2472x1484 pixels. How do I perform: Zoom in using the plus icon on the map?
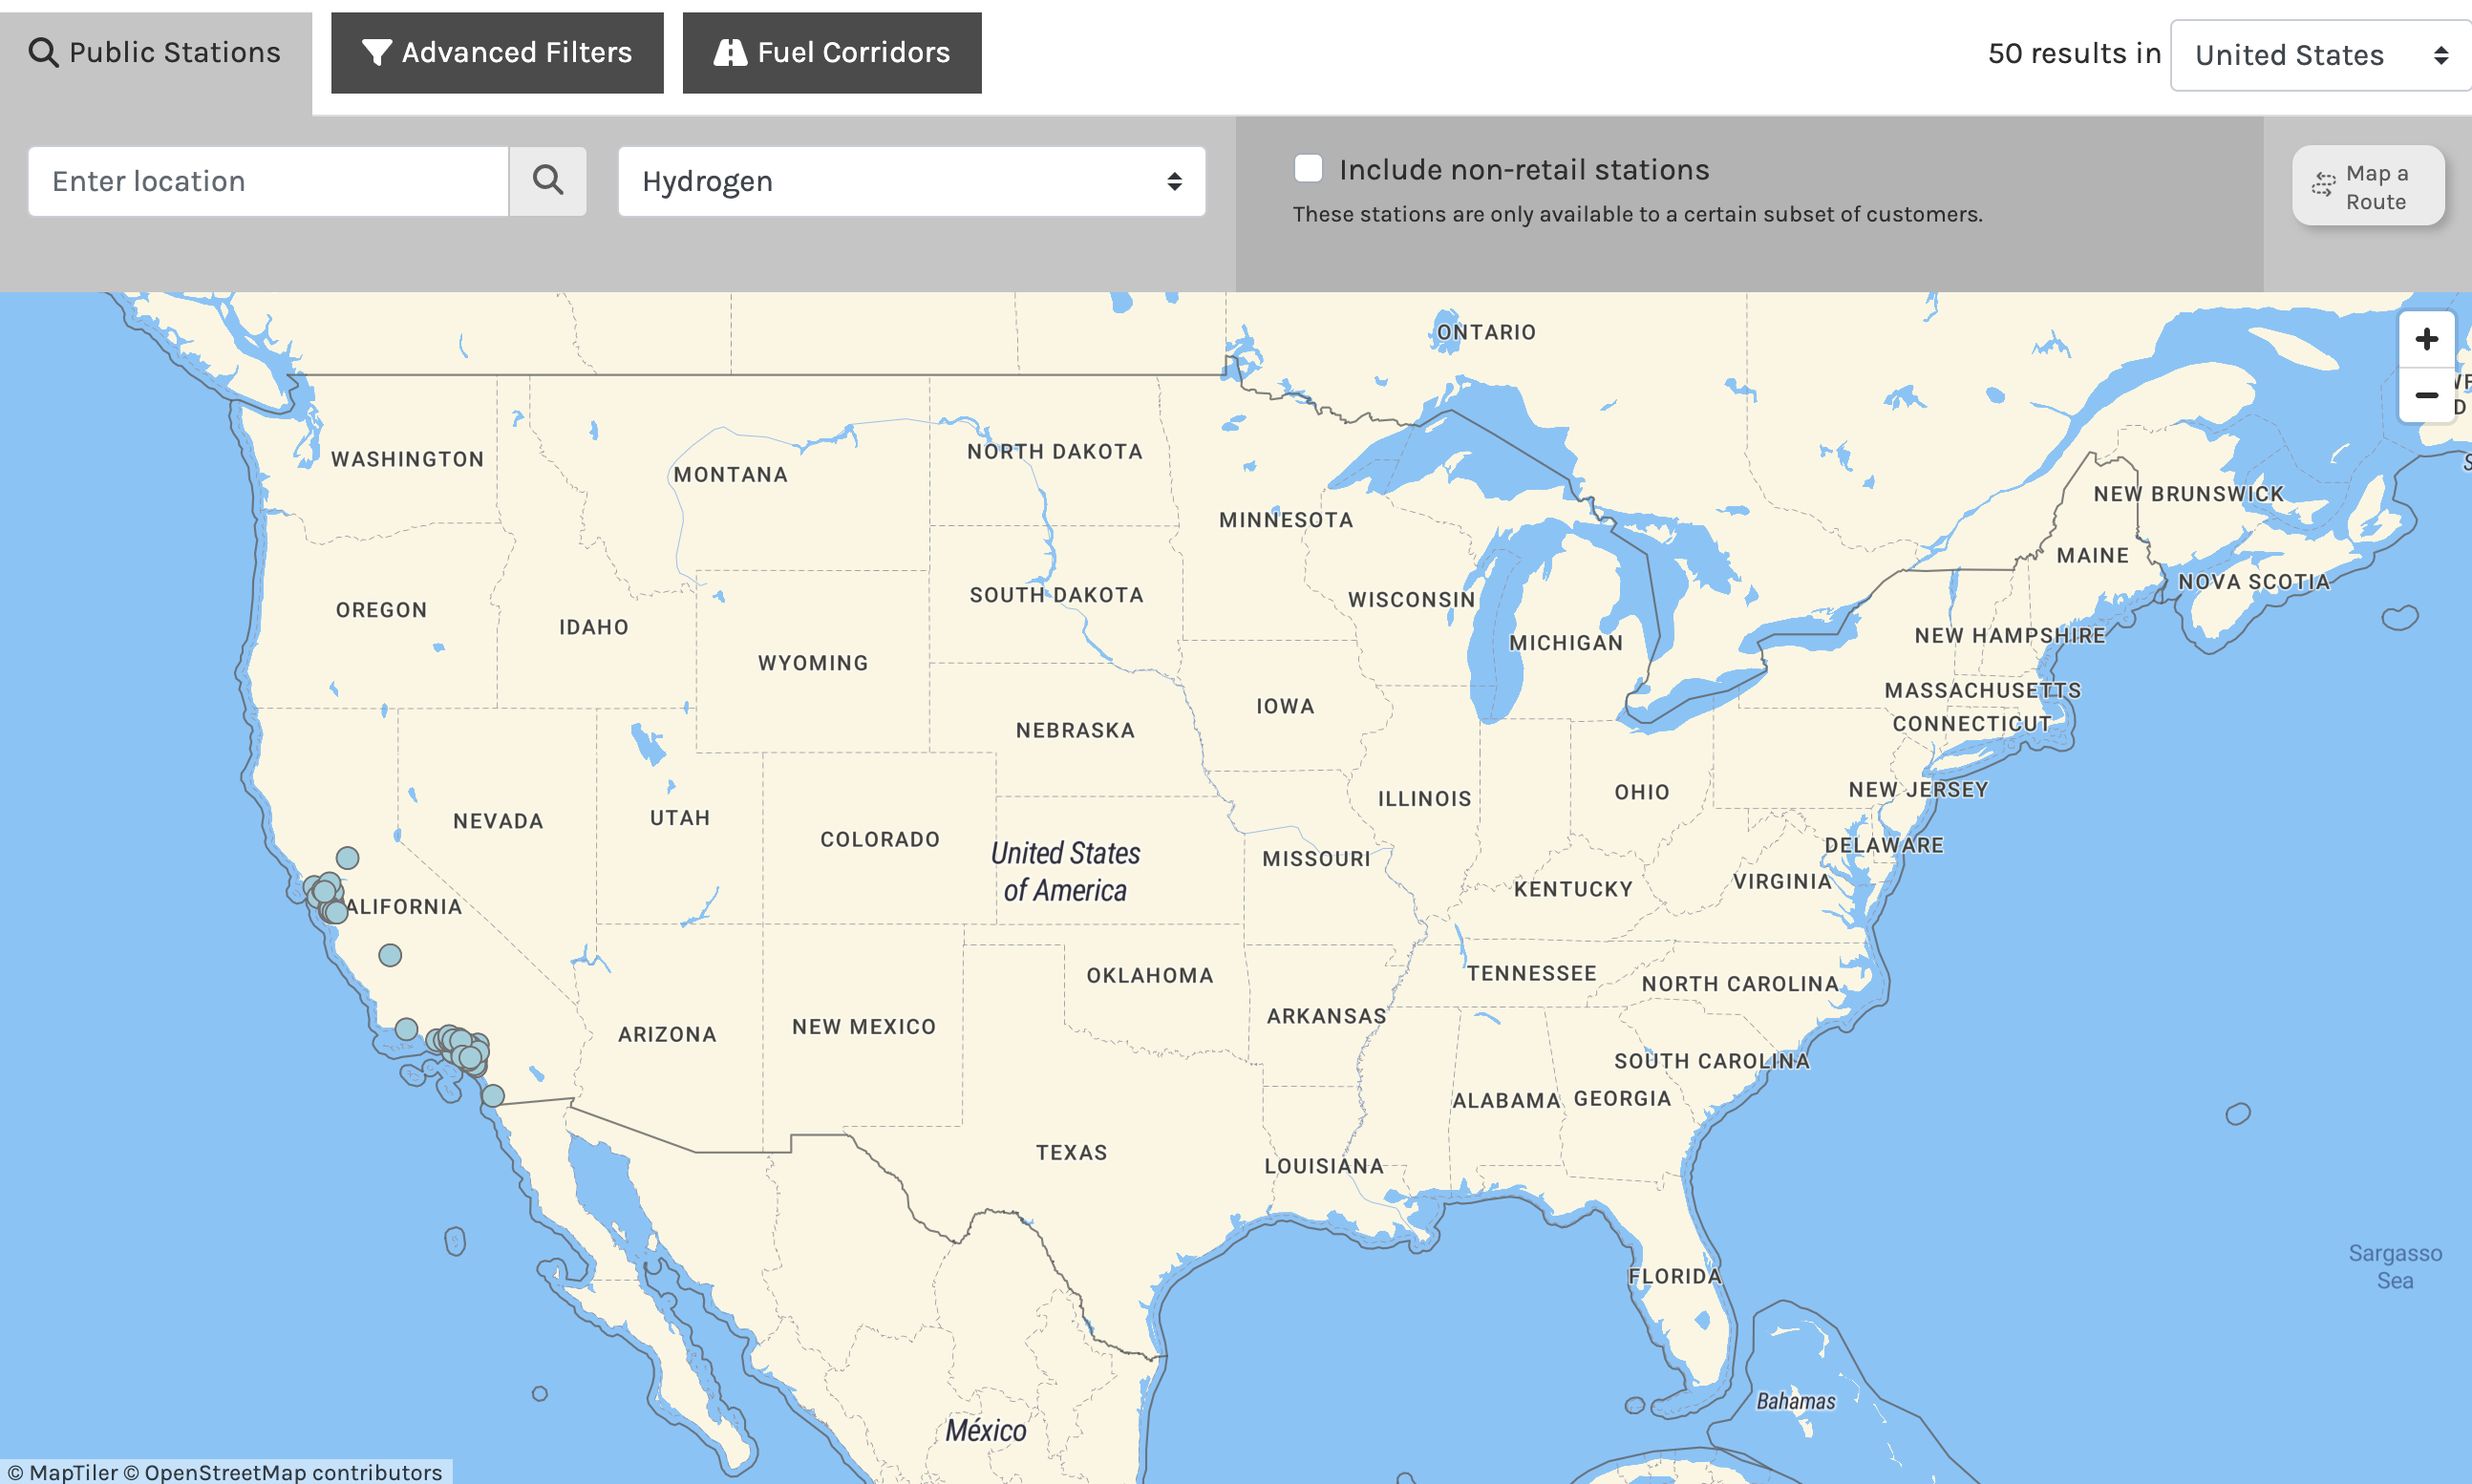pyautogui.click(x=2427, y=338)
